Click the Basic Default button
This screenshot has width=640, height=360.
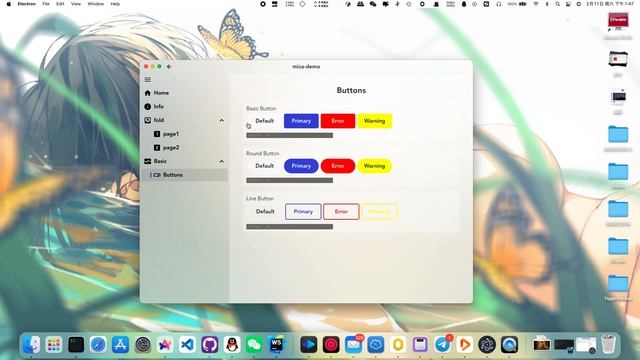(x=264, y=121)
